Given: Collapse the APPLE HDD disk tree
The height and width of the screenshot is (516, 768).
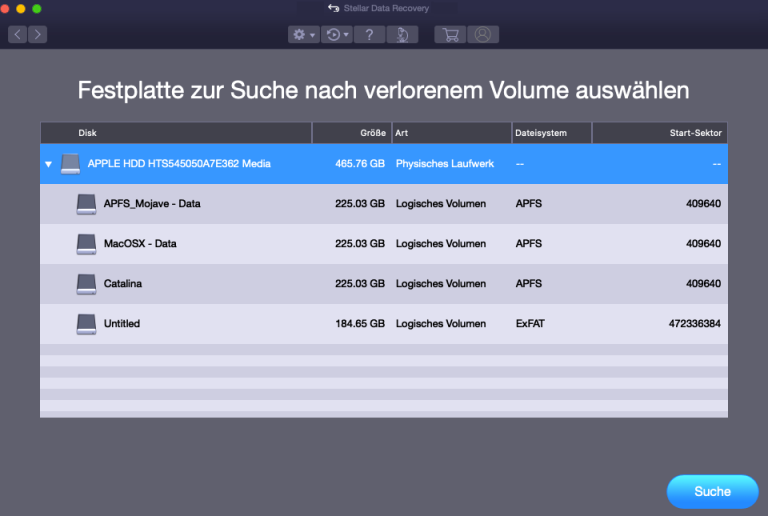Looking at the screenshot, I should click(48, 164).
